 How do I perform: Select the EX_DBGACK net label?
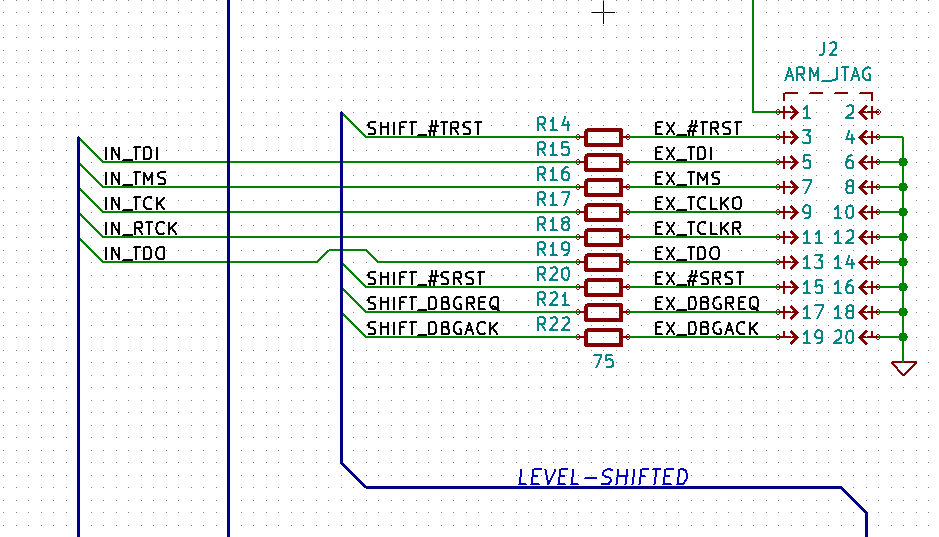[x=706, y=329]
